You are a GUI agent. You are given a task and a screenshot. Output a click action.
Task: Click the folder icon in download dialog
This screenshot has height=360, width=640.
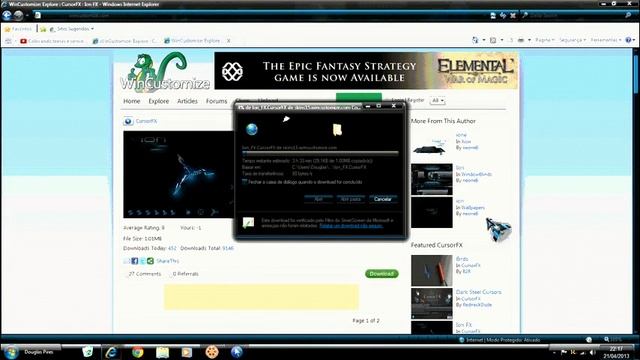[x=337, y=130]
